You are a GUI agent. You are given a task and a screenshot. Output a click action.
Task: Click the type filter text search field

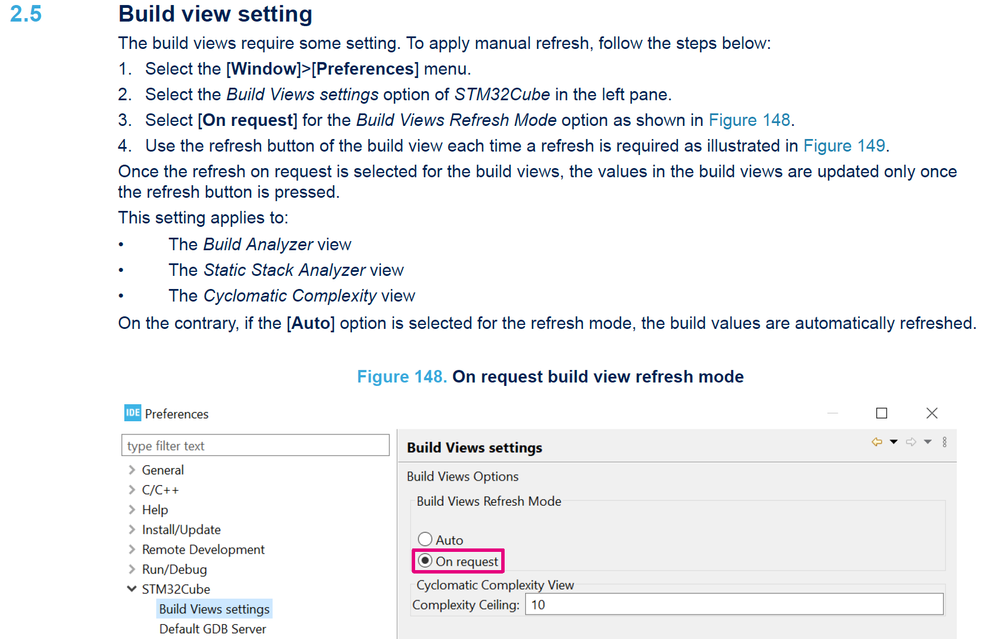point(255,444)
